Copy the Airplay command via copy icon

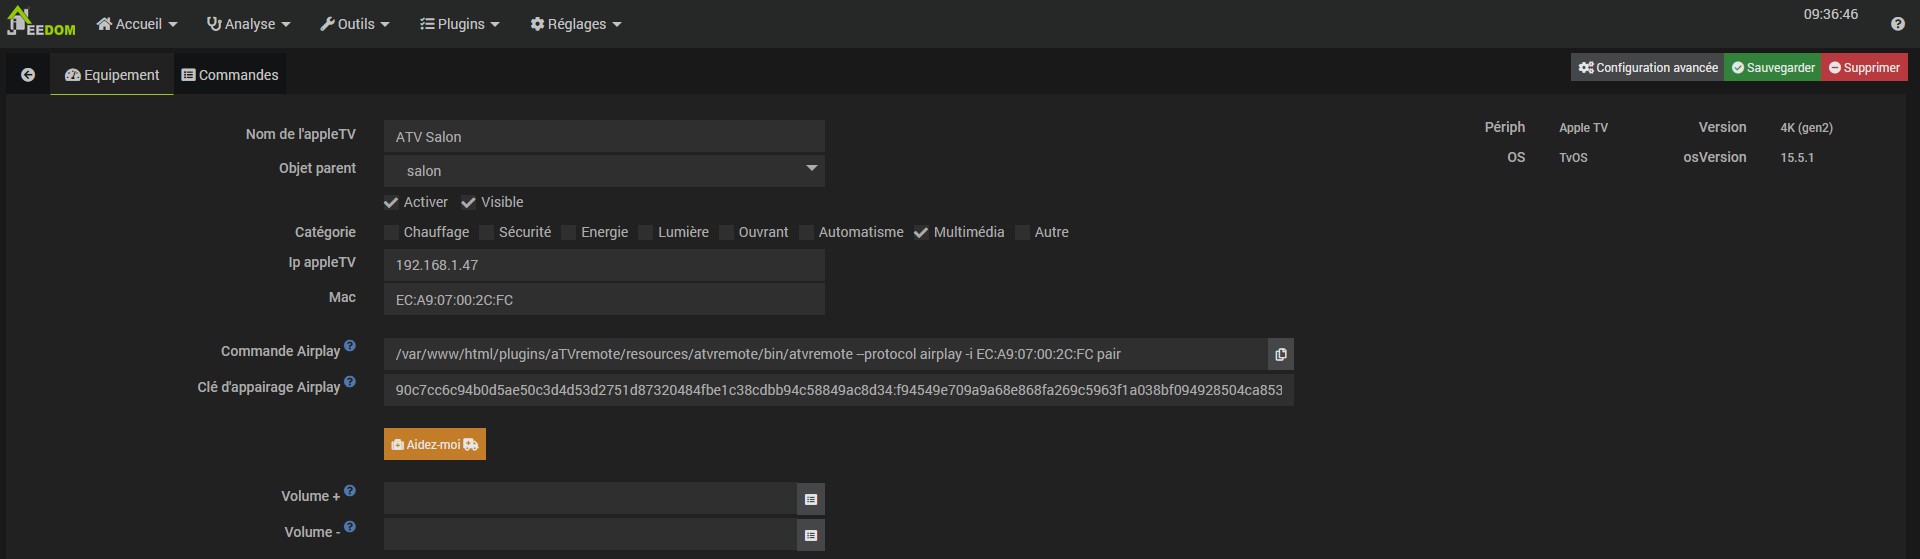[1280, 354]
